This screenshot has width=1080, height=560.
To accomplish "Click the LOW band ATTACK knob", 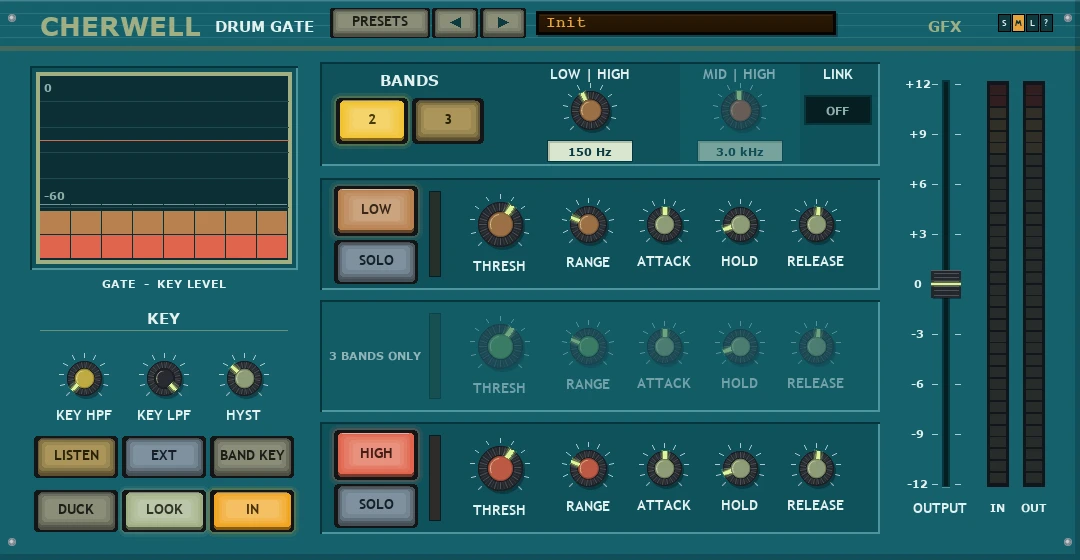I will 664,224.
